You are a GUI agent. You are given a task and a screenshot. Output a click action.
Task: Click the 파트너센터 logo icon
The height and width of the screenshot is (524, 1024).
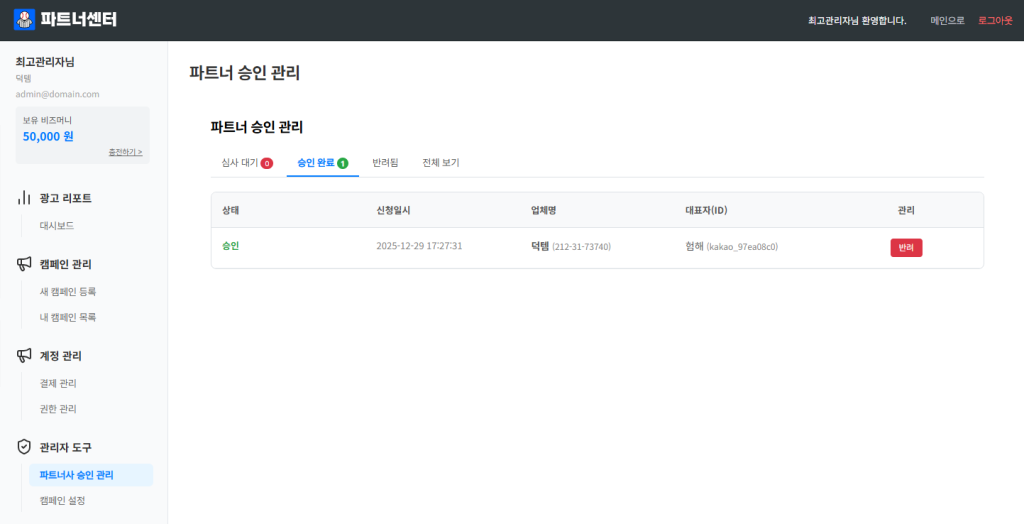coord(24,19)
